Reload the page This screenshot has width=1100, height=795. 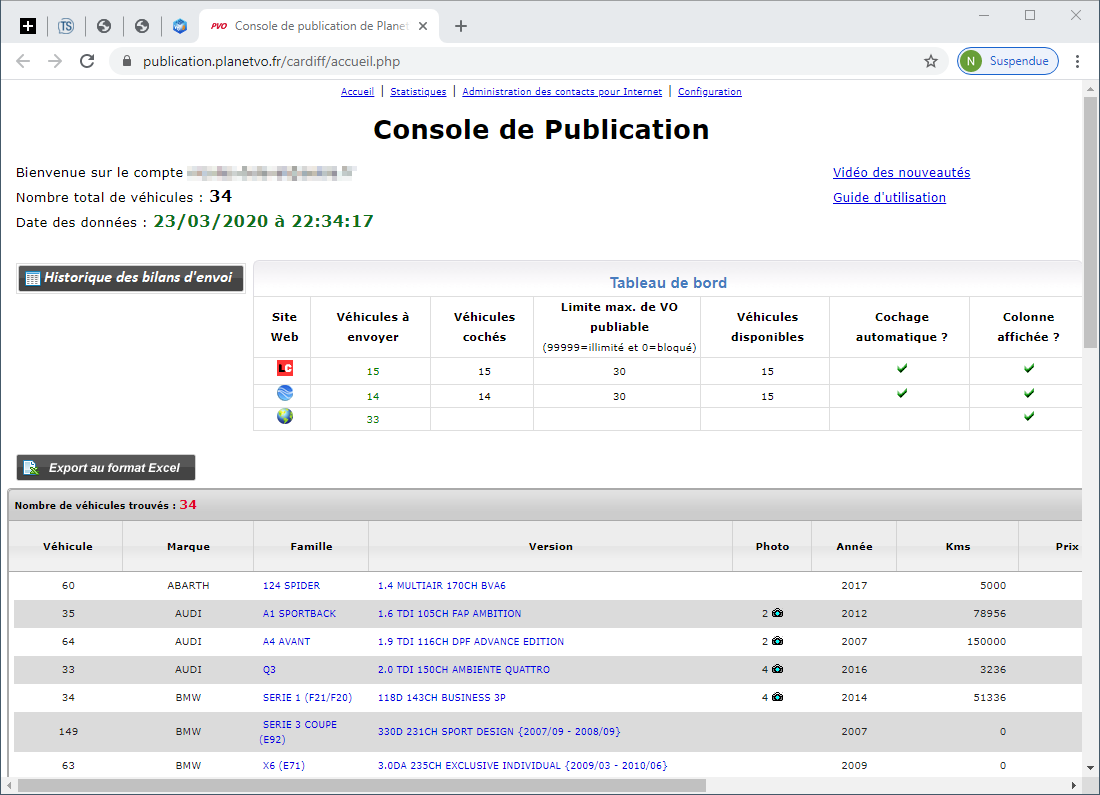pyautogui.click(x=87, y=61)
